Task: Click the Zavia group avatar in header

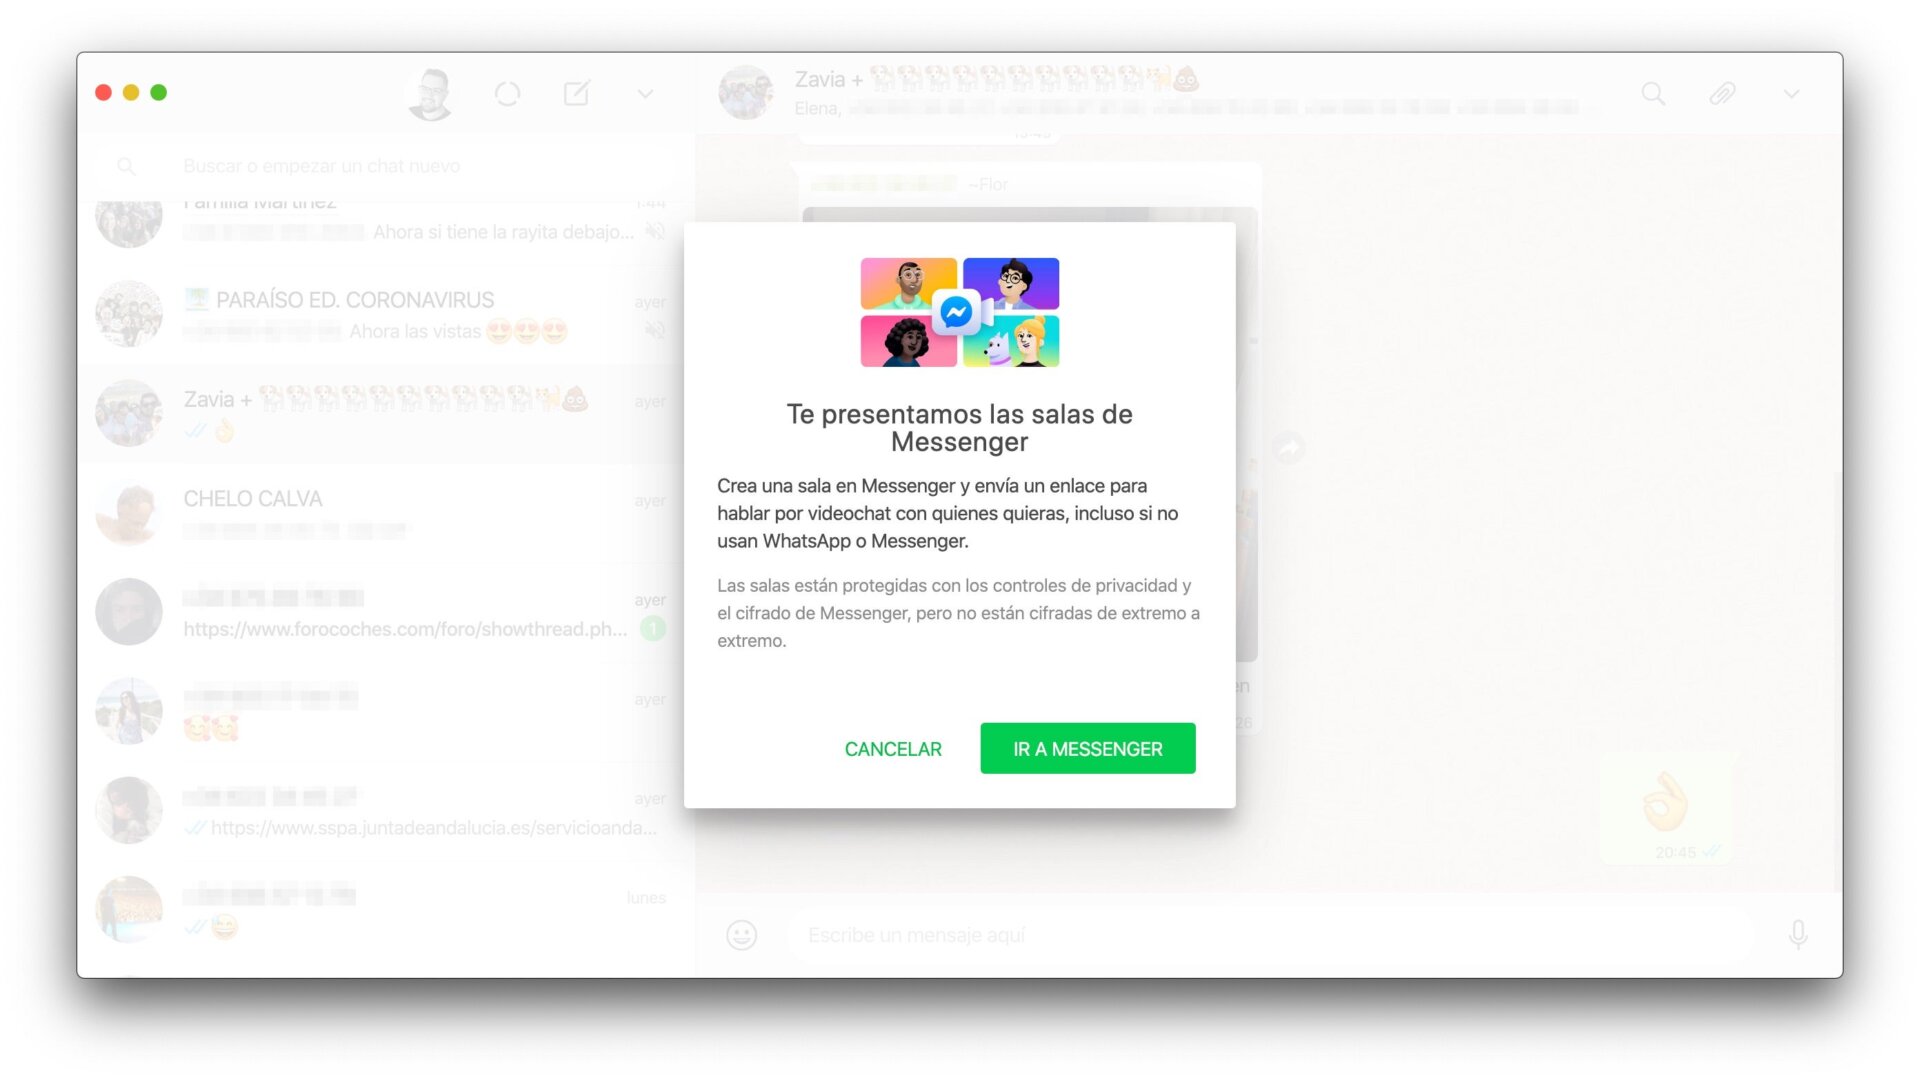Action: pyautogui.click(x=746, y=93)
